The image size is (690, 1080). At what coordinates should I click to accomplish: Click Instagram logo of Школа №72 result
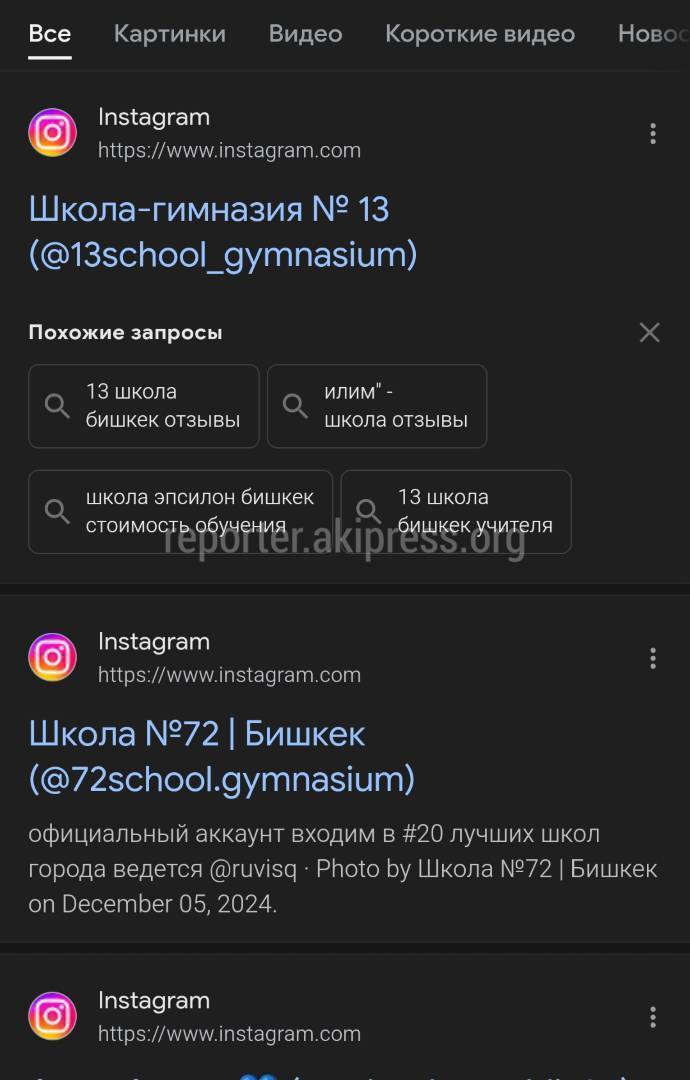click(52, 657)
